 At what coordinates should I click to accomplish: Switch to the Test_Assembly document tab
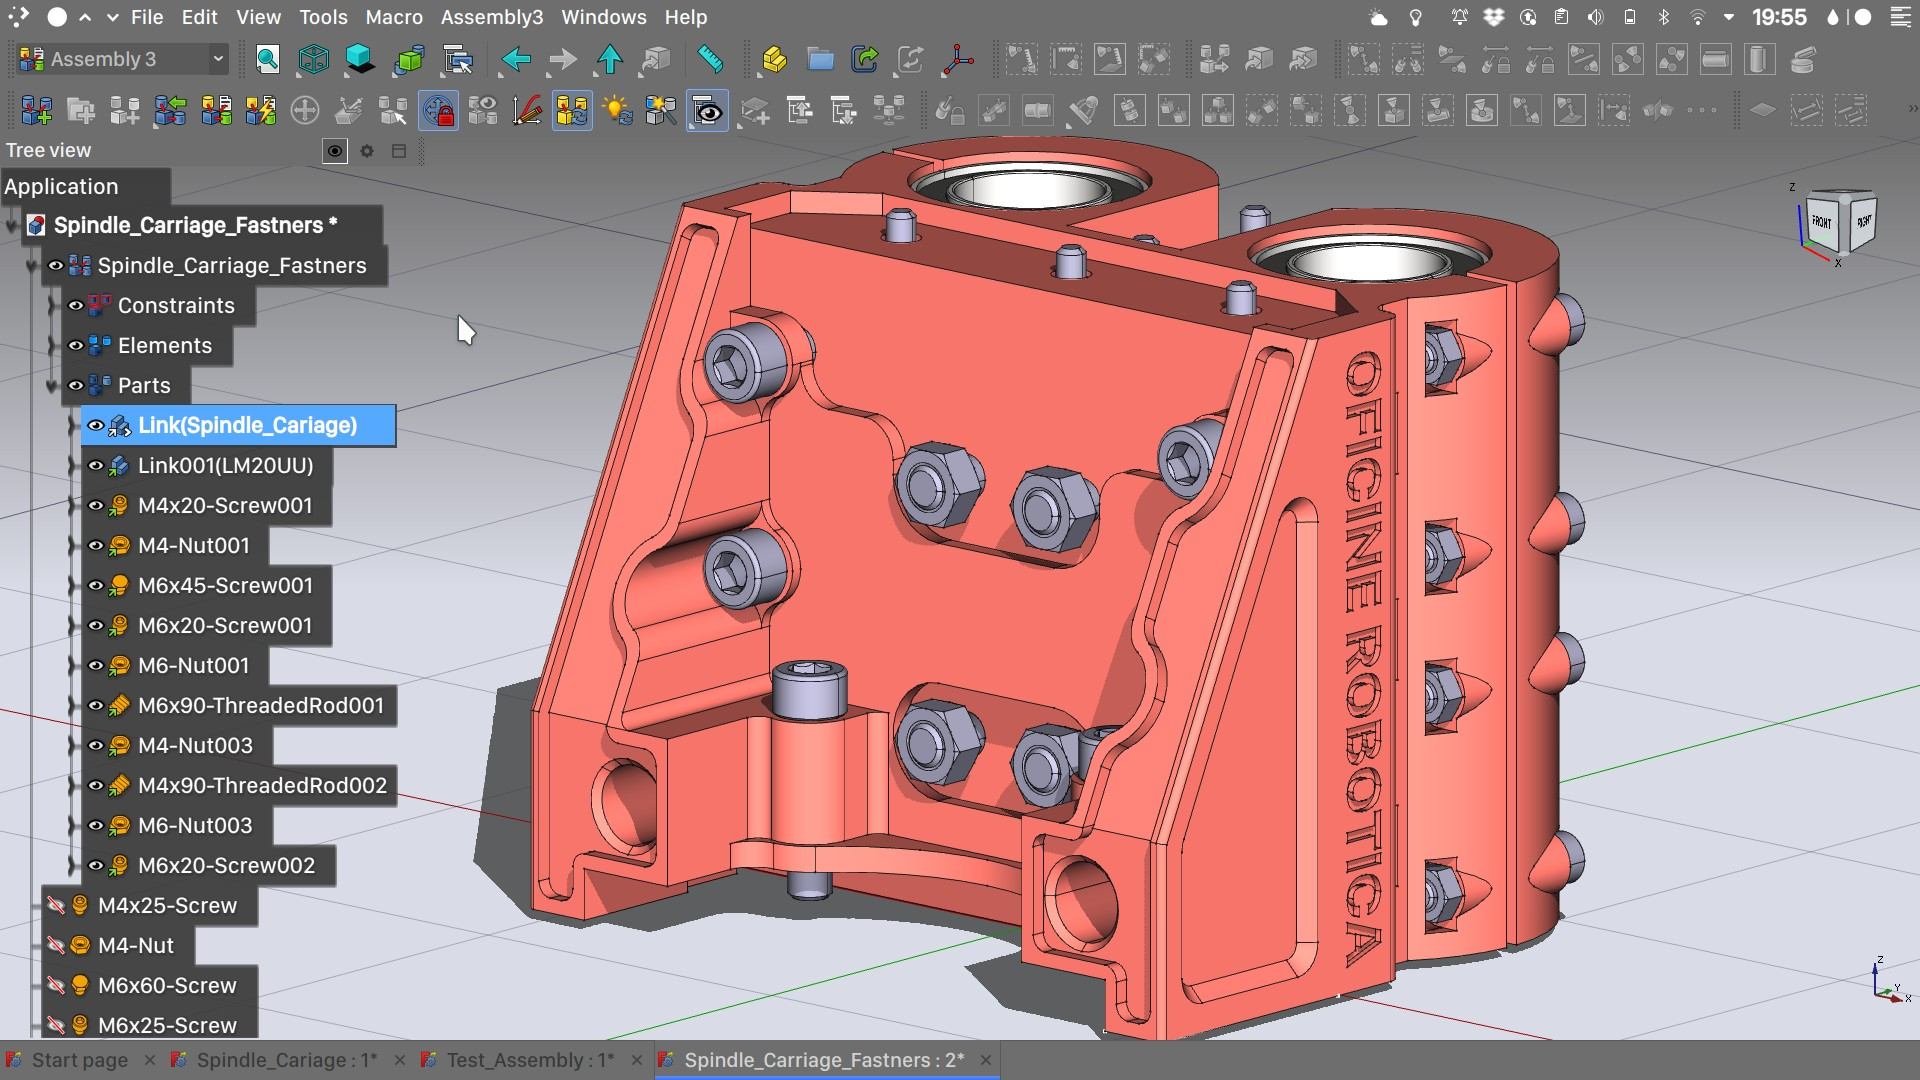tap(529, 1060)
